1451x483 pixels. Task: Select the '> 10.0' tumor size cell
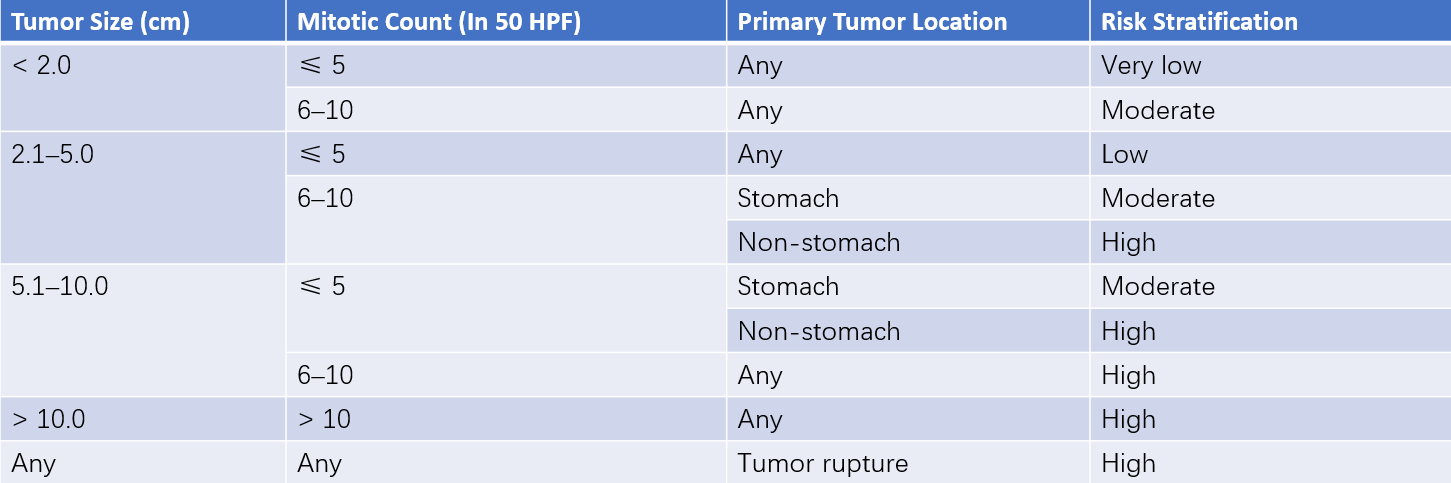pos(143,419)
